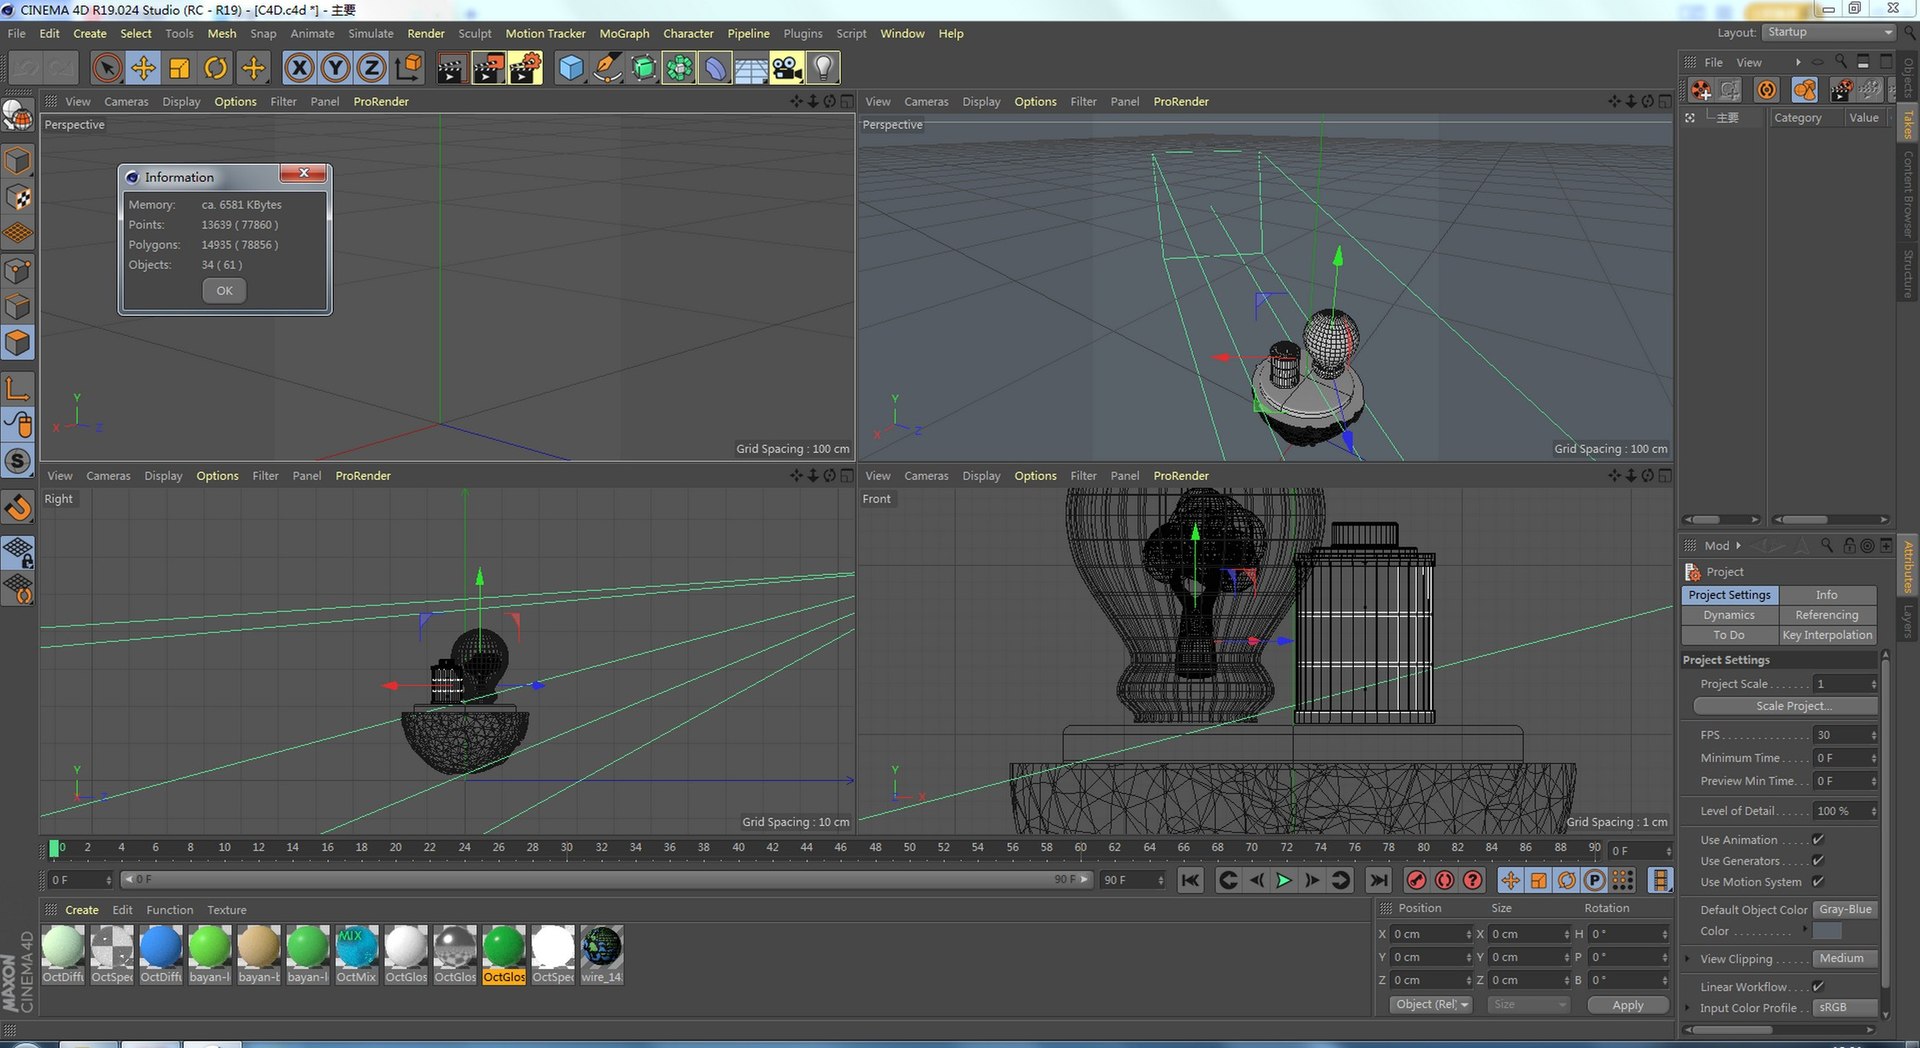Switch to the Dynamics tab

1729,615
